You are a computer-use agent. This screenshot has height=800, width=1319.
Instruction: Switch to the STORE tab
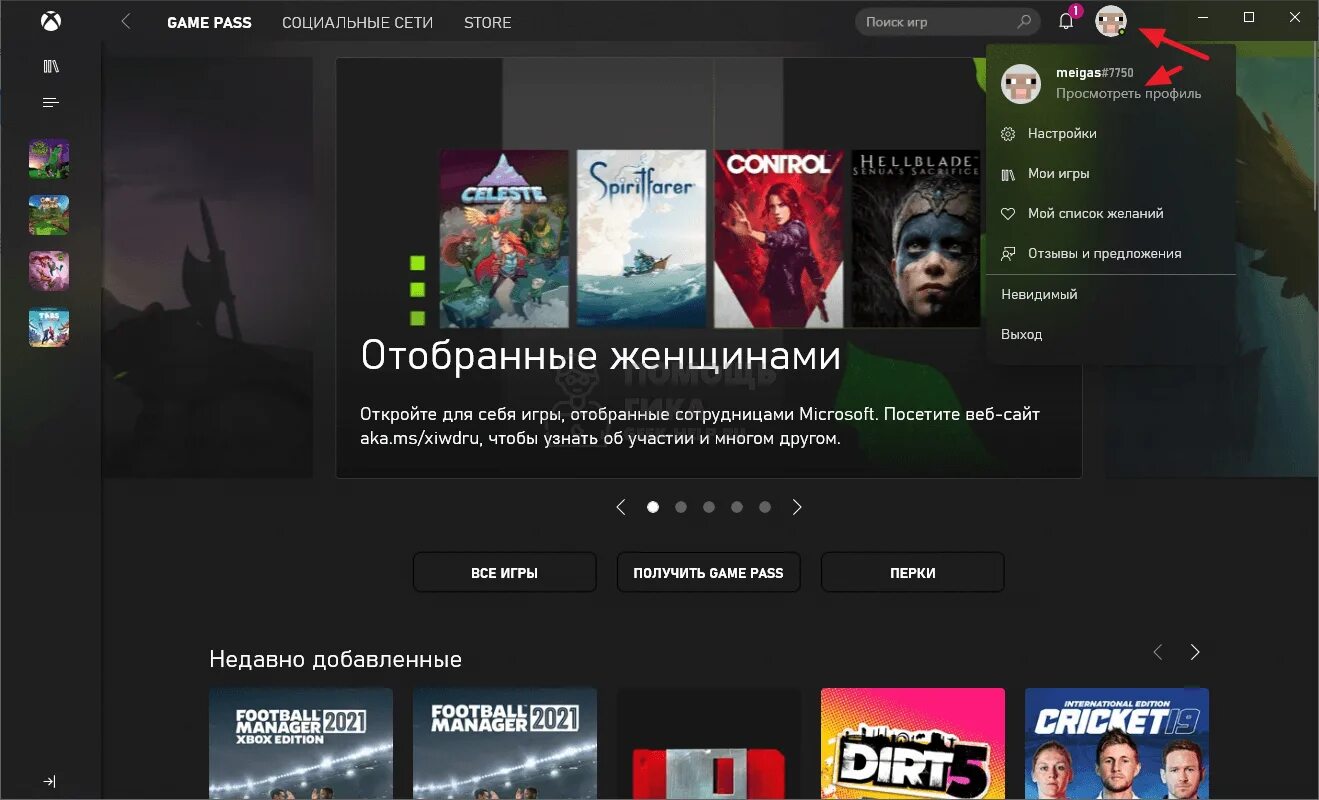pos(488,22)
